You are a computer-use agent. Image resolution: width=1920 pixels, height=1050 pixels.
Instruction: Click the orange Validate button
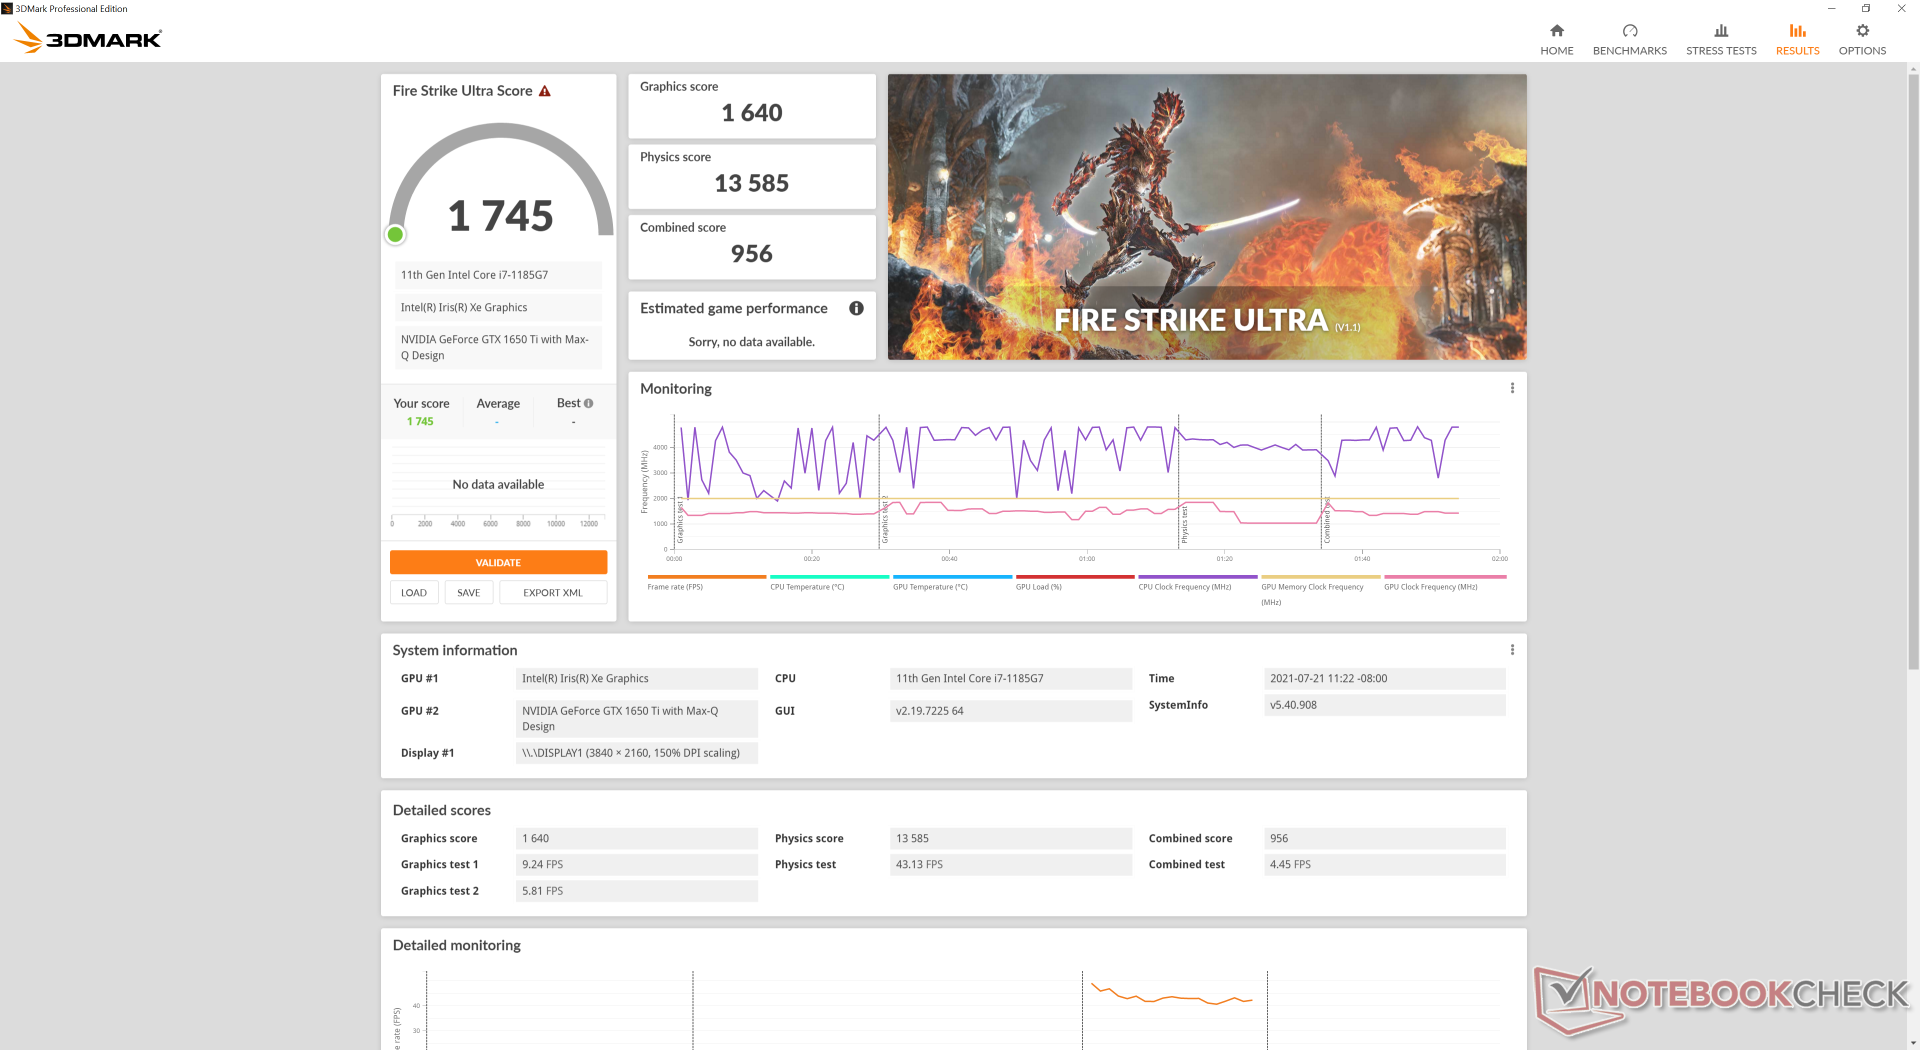coord(498,562)
